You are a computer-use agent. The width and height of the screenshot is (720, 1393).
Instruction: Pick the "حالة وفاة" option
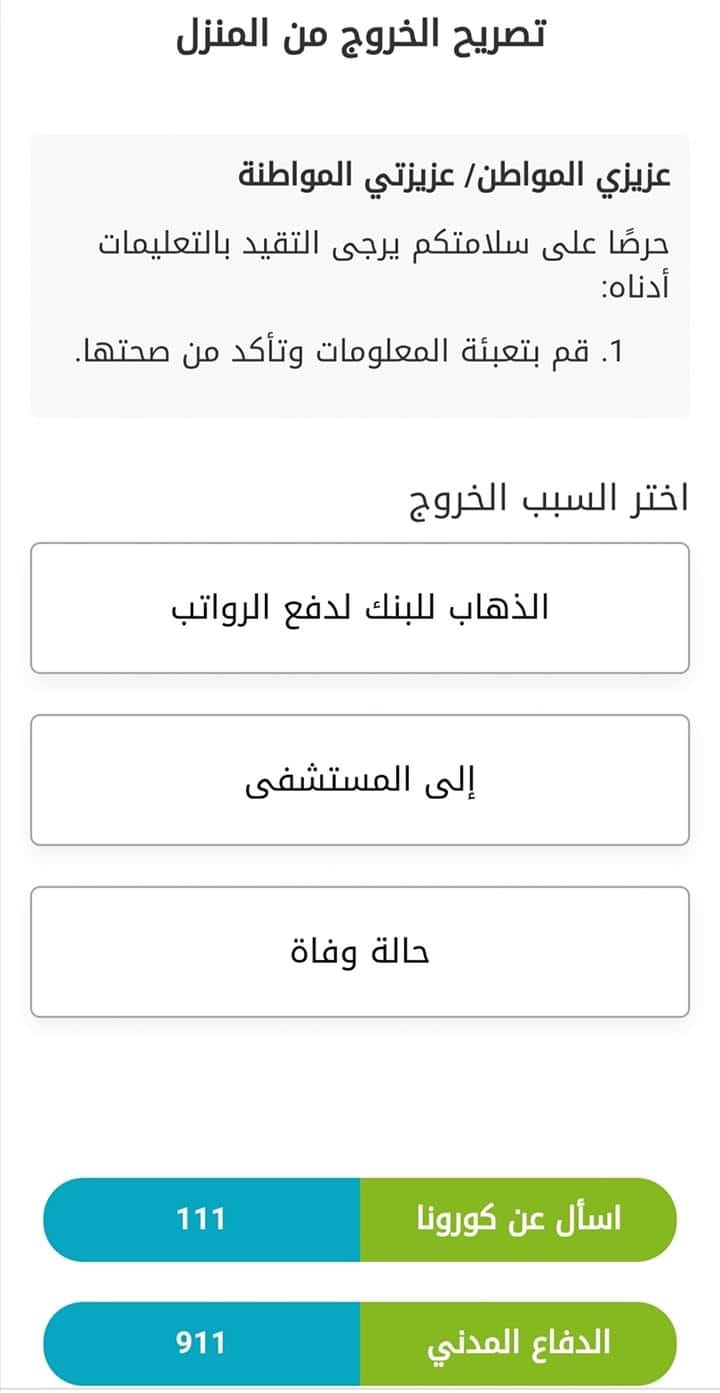pyautogui.click(x=360, y=952)
